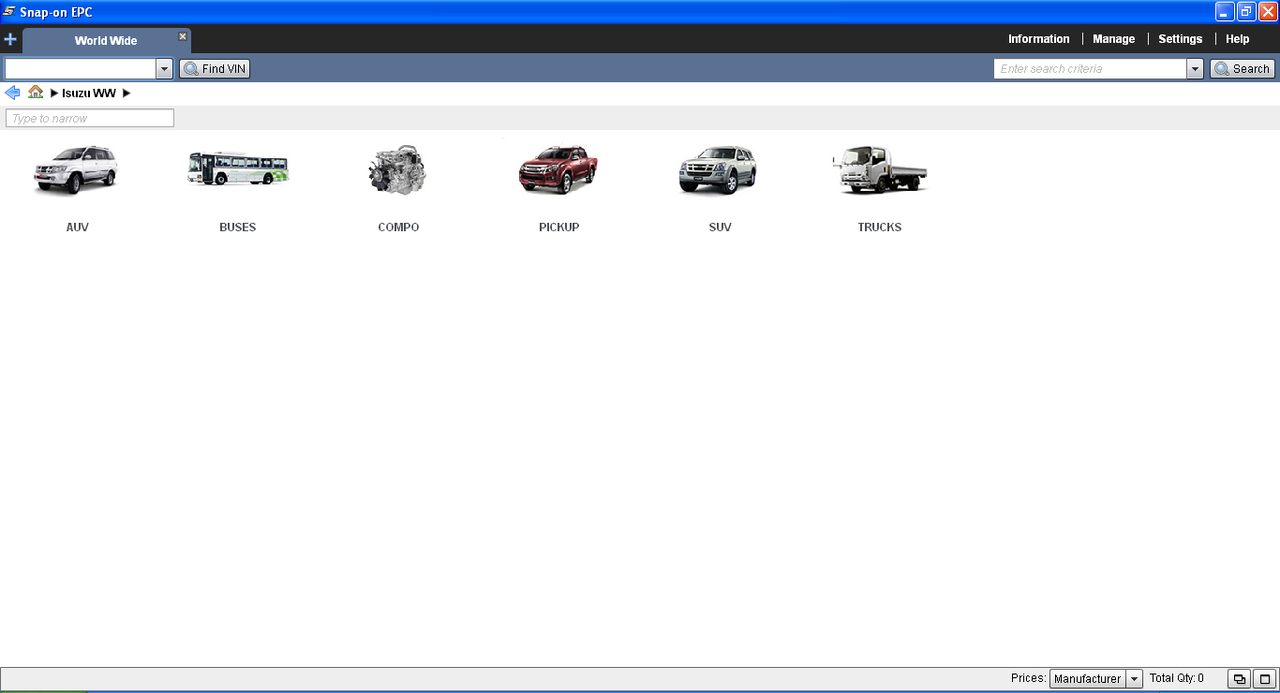Open the SUV category image
Screen dimensions: 1280x693
(x=719, y=170)
